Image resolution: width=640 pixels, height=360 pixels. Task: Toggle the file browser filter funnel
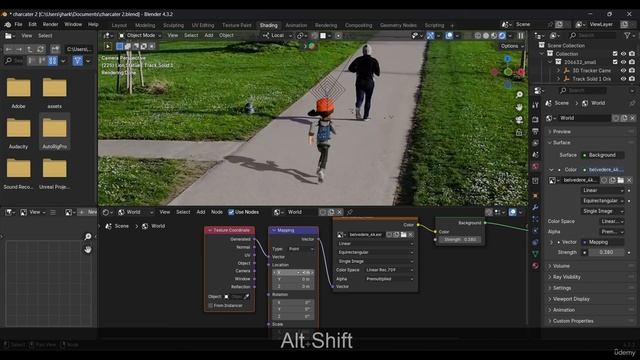pos(78,61)
